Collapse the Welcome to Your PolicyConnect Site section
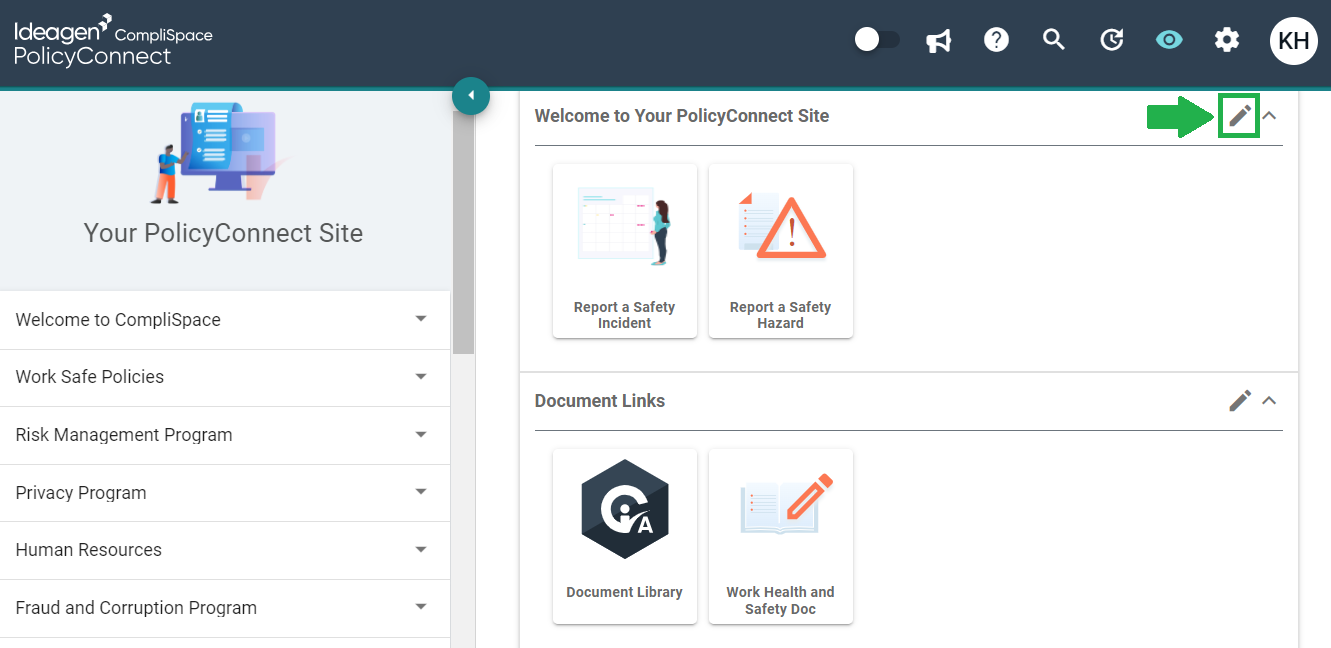 [1270, 116]
